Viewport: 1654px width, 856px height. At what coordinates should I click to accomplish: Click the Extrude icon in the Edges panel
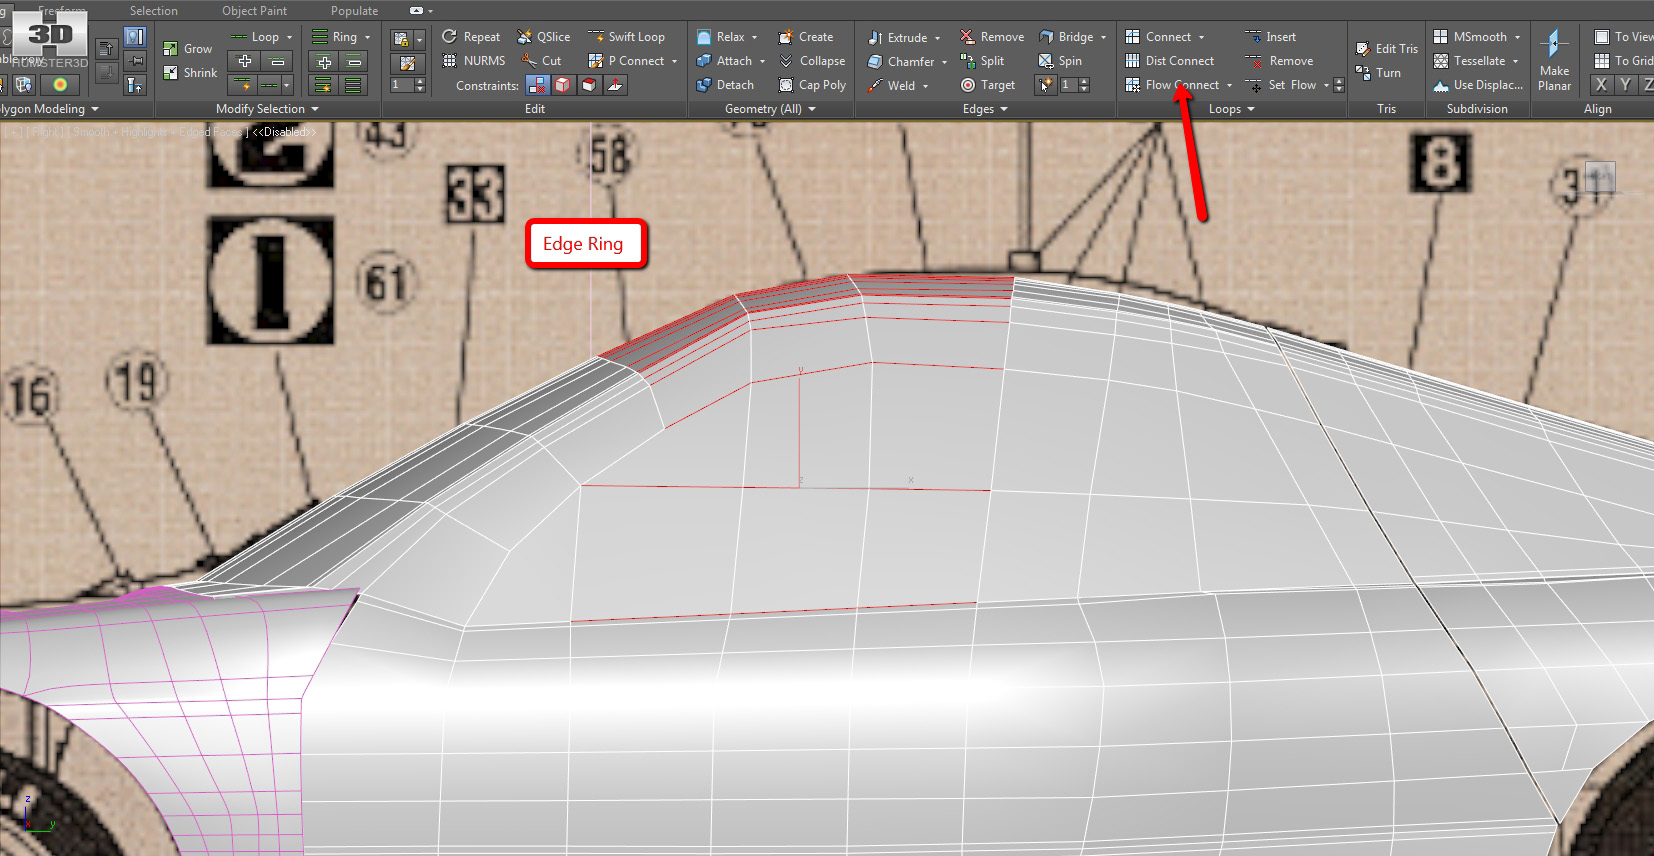(x=875, y=37)
